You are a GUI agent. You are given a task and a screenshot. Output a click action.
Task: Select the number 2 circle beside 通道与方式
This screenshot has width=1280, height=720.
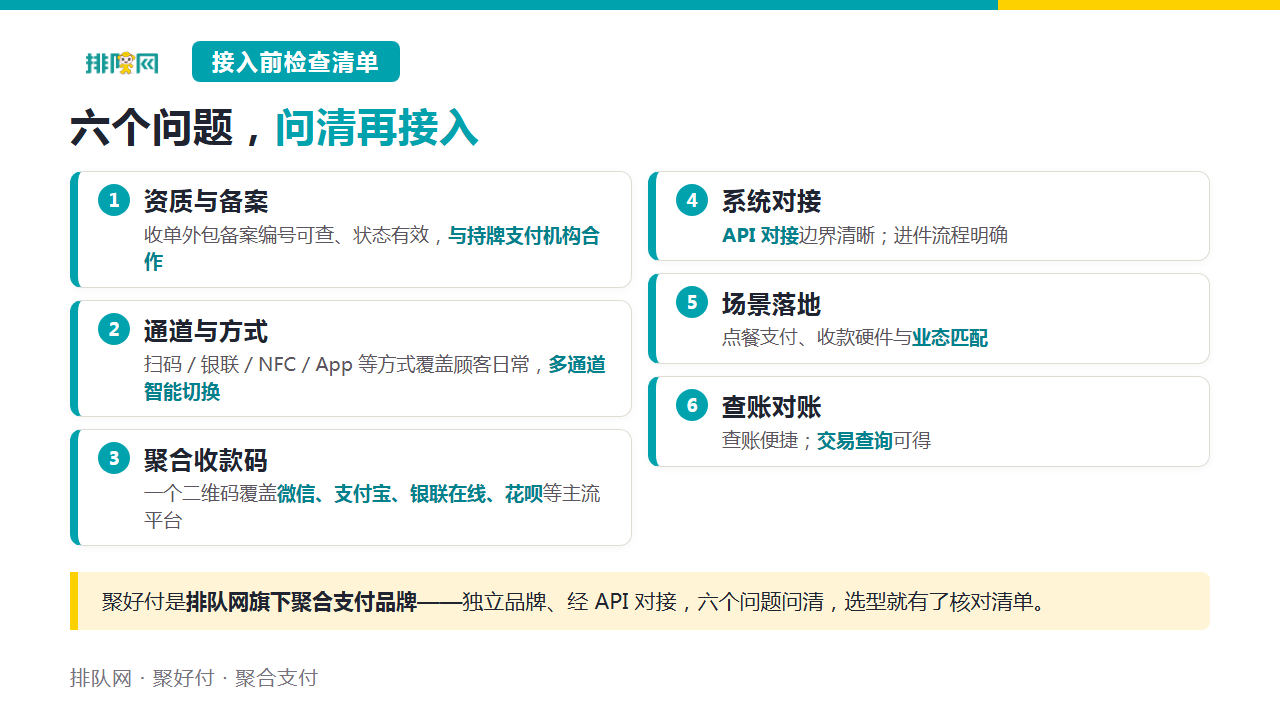point(114,329)
